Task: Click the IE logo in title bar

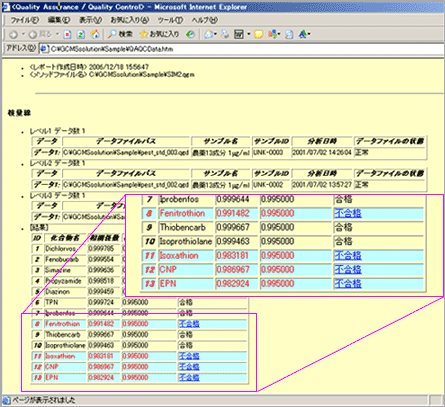Action: click(6, 7)
